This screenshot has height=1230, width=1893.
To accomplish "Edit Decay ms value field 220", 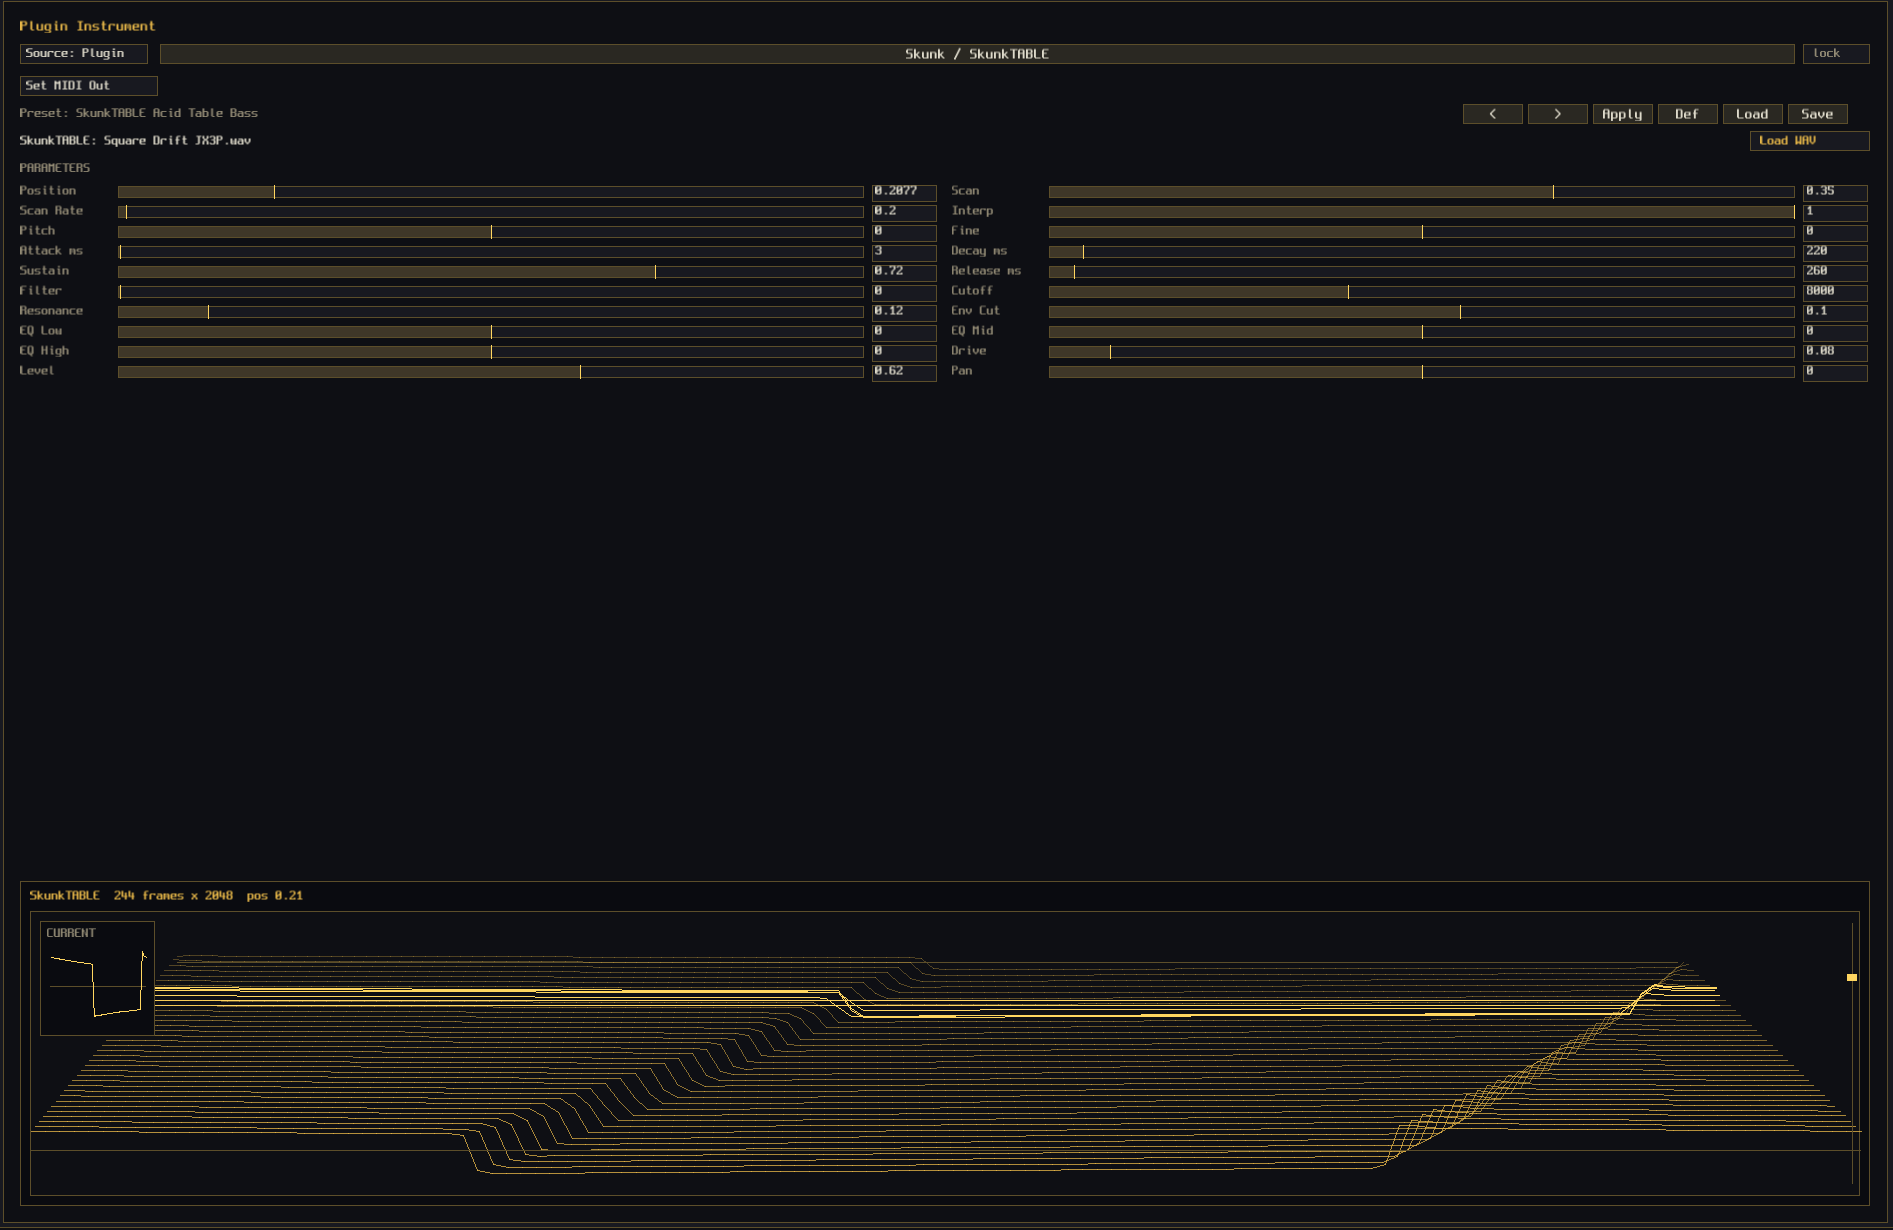I will [1835, 252].
